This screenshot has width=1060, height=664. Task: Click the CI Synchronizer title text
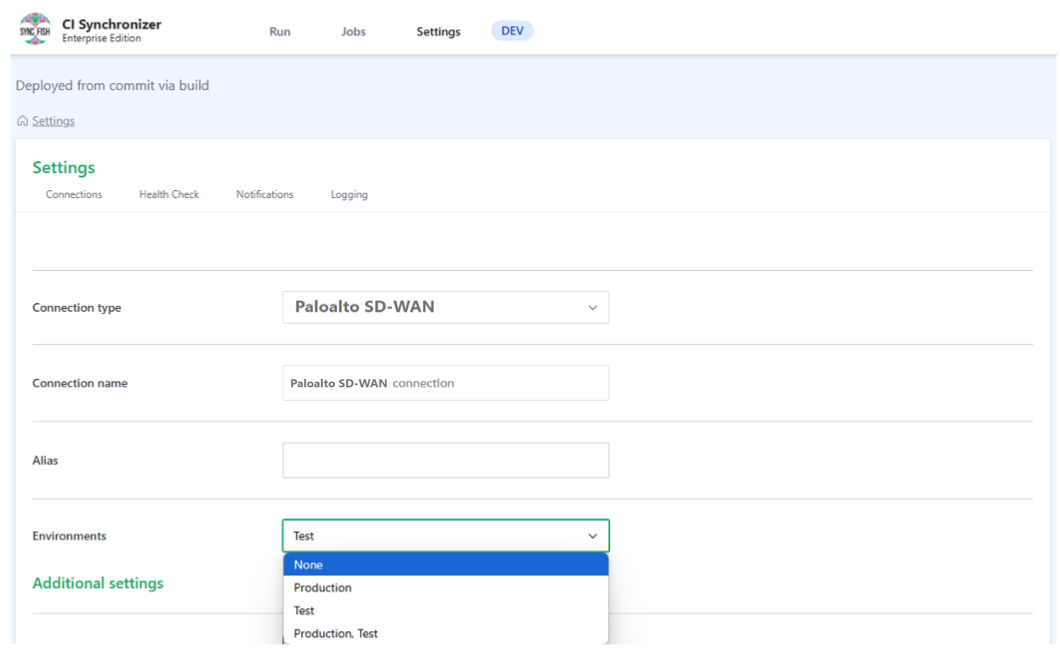click(x=112, y=24)
